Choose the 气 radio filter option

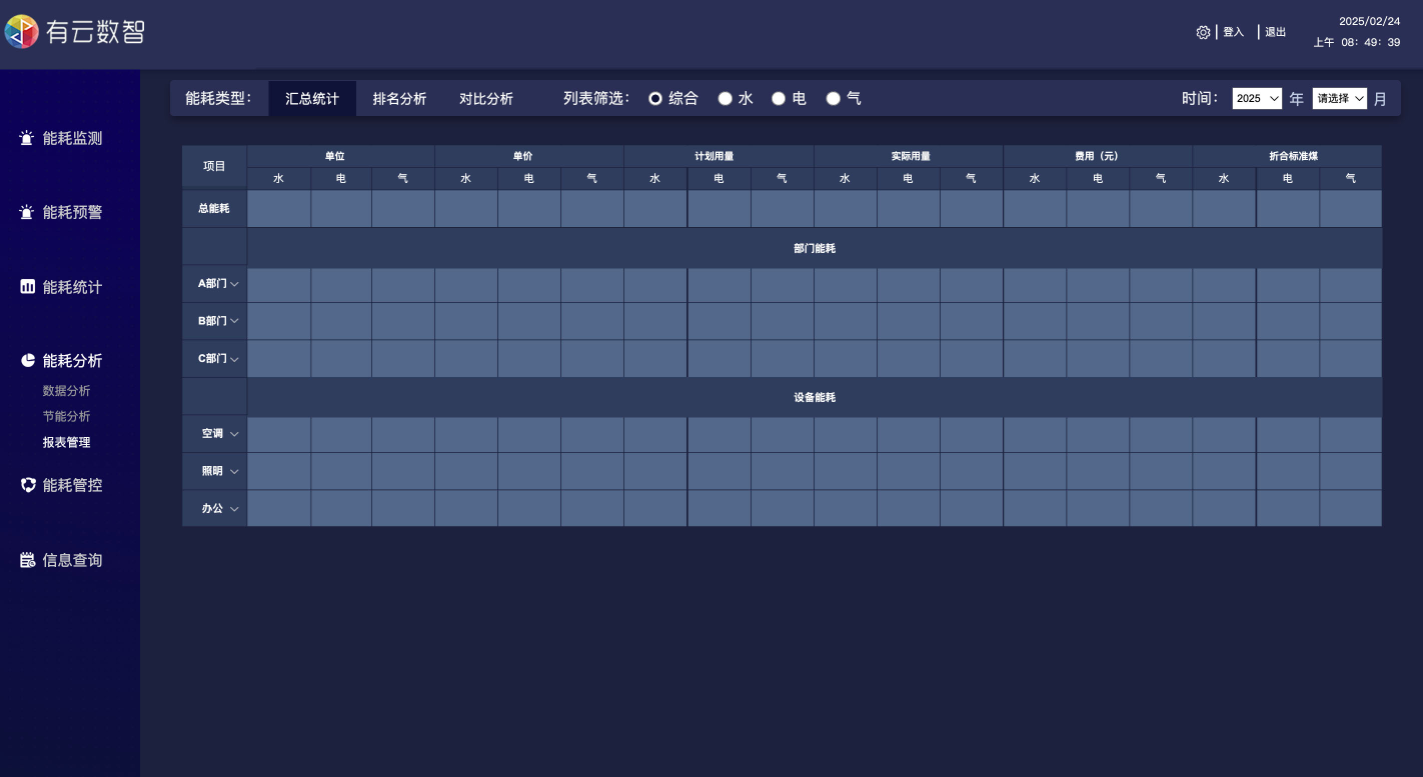coord(833,99)
